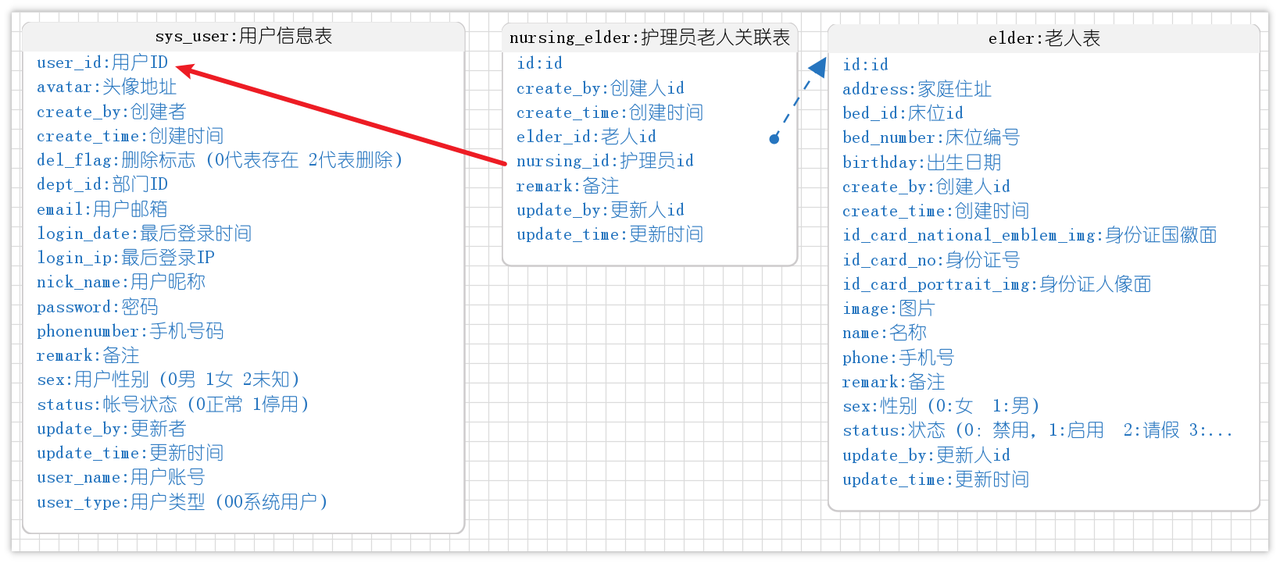Select create_time:创建时间 in sys_user table
Screen dimensions: 1280x563
(x=130, y=136)
